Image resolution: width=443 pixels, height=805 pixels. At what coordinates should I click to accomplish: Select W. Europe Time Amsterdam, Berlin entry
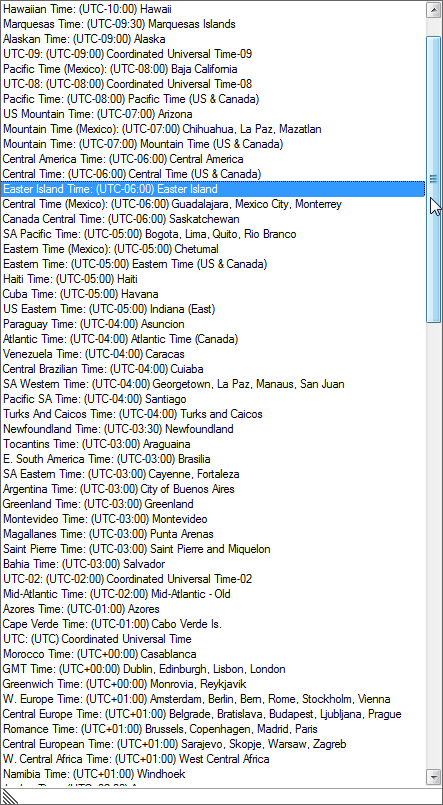pos(213,699)
